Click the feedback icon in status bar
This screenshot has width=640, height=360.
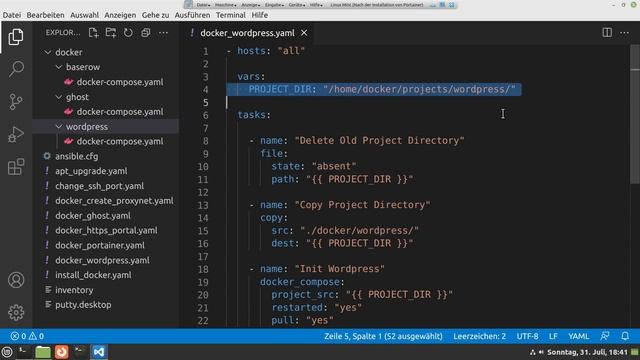click(x=605, y=336)
